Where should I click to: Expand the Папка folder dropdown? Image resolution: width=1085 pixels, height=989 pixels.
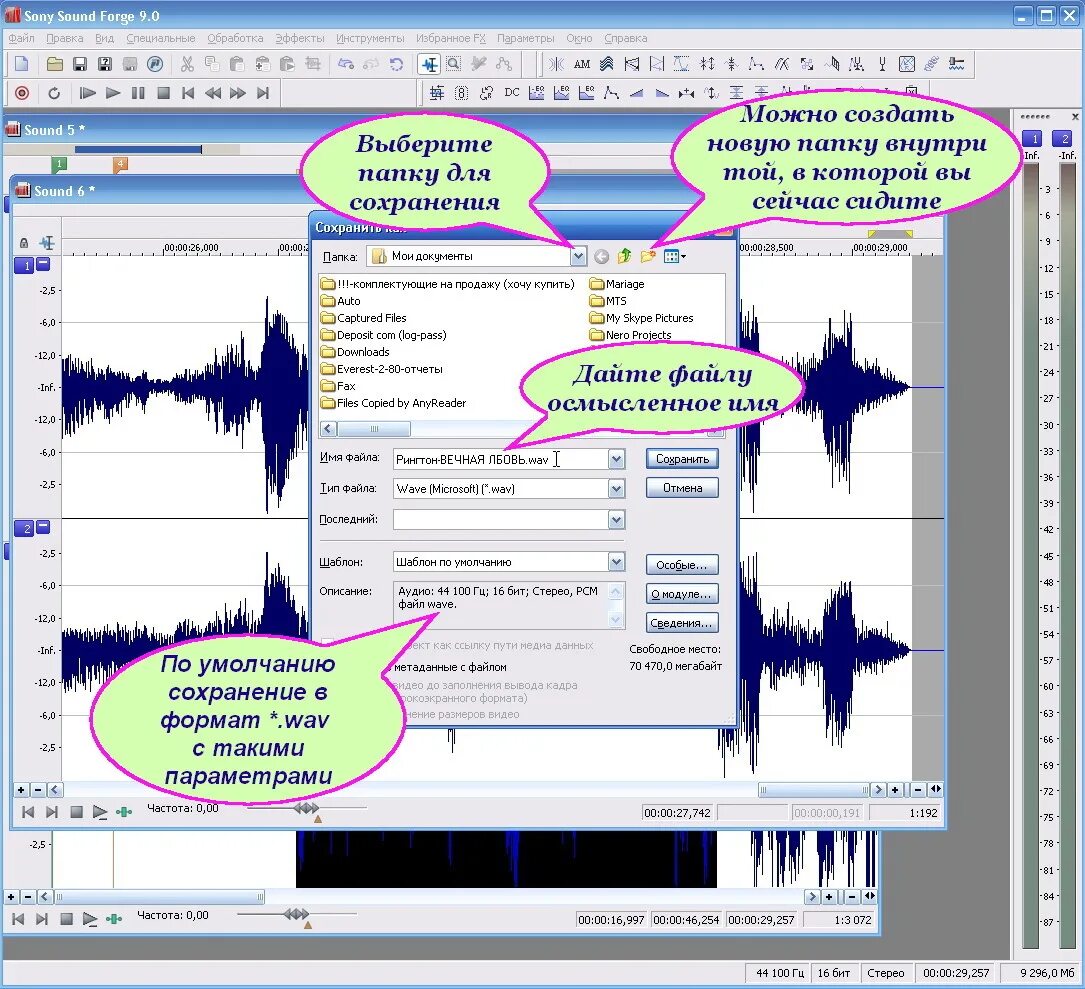coord(578,257)
